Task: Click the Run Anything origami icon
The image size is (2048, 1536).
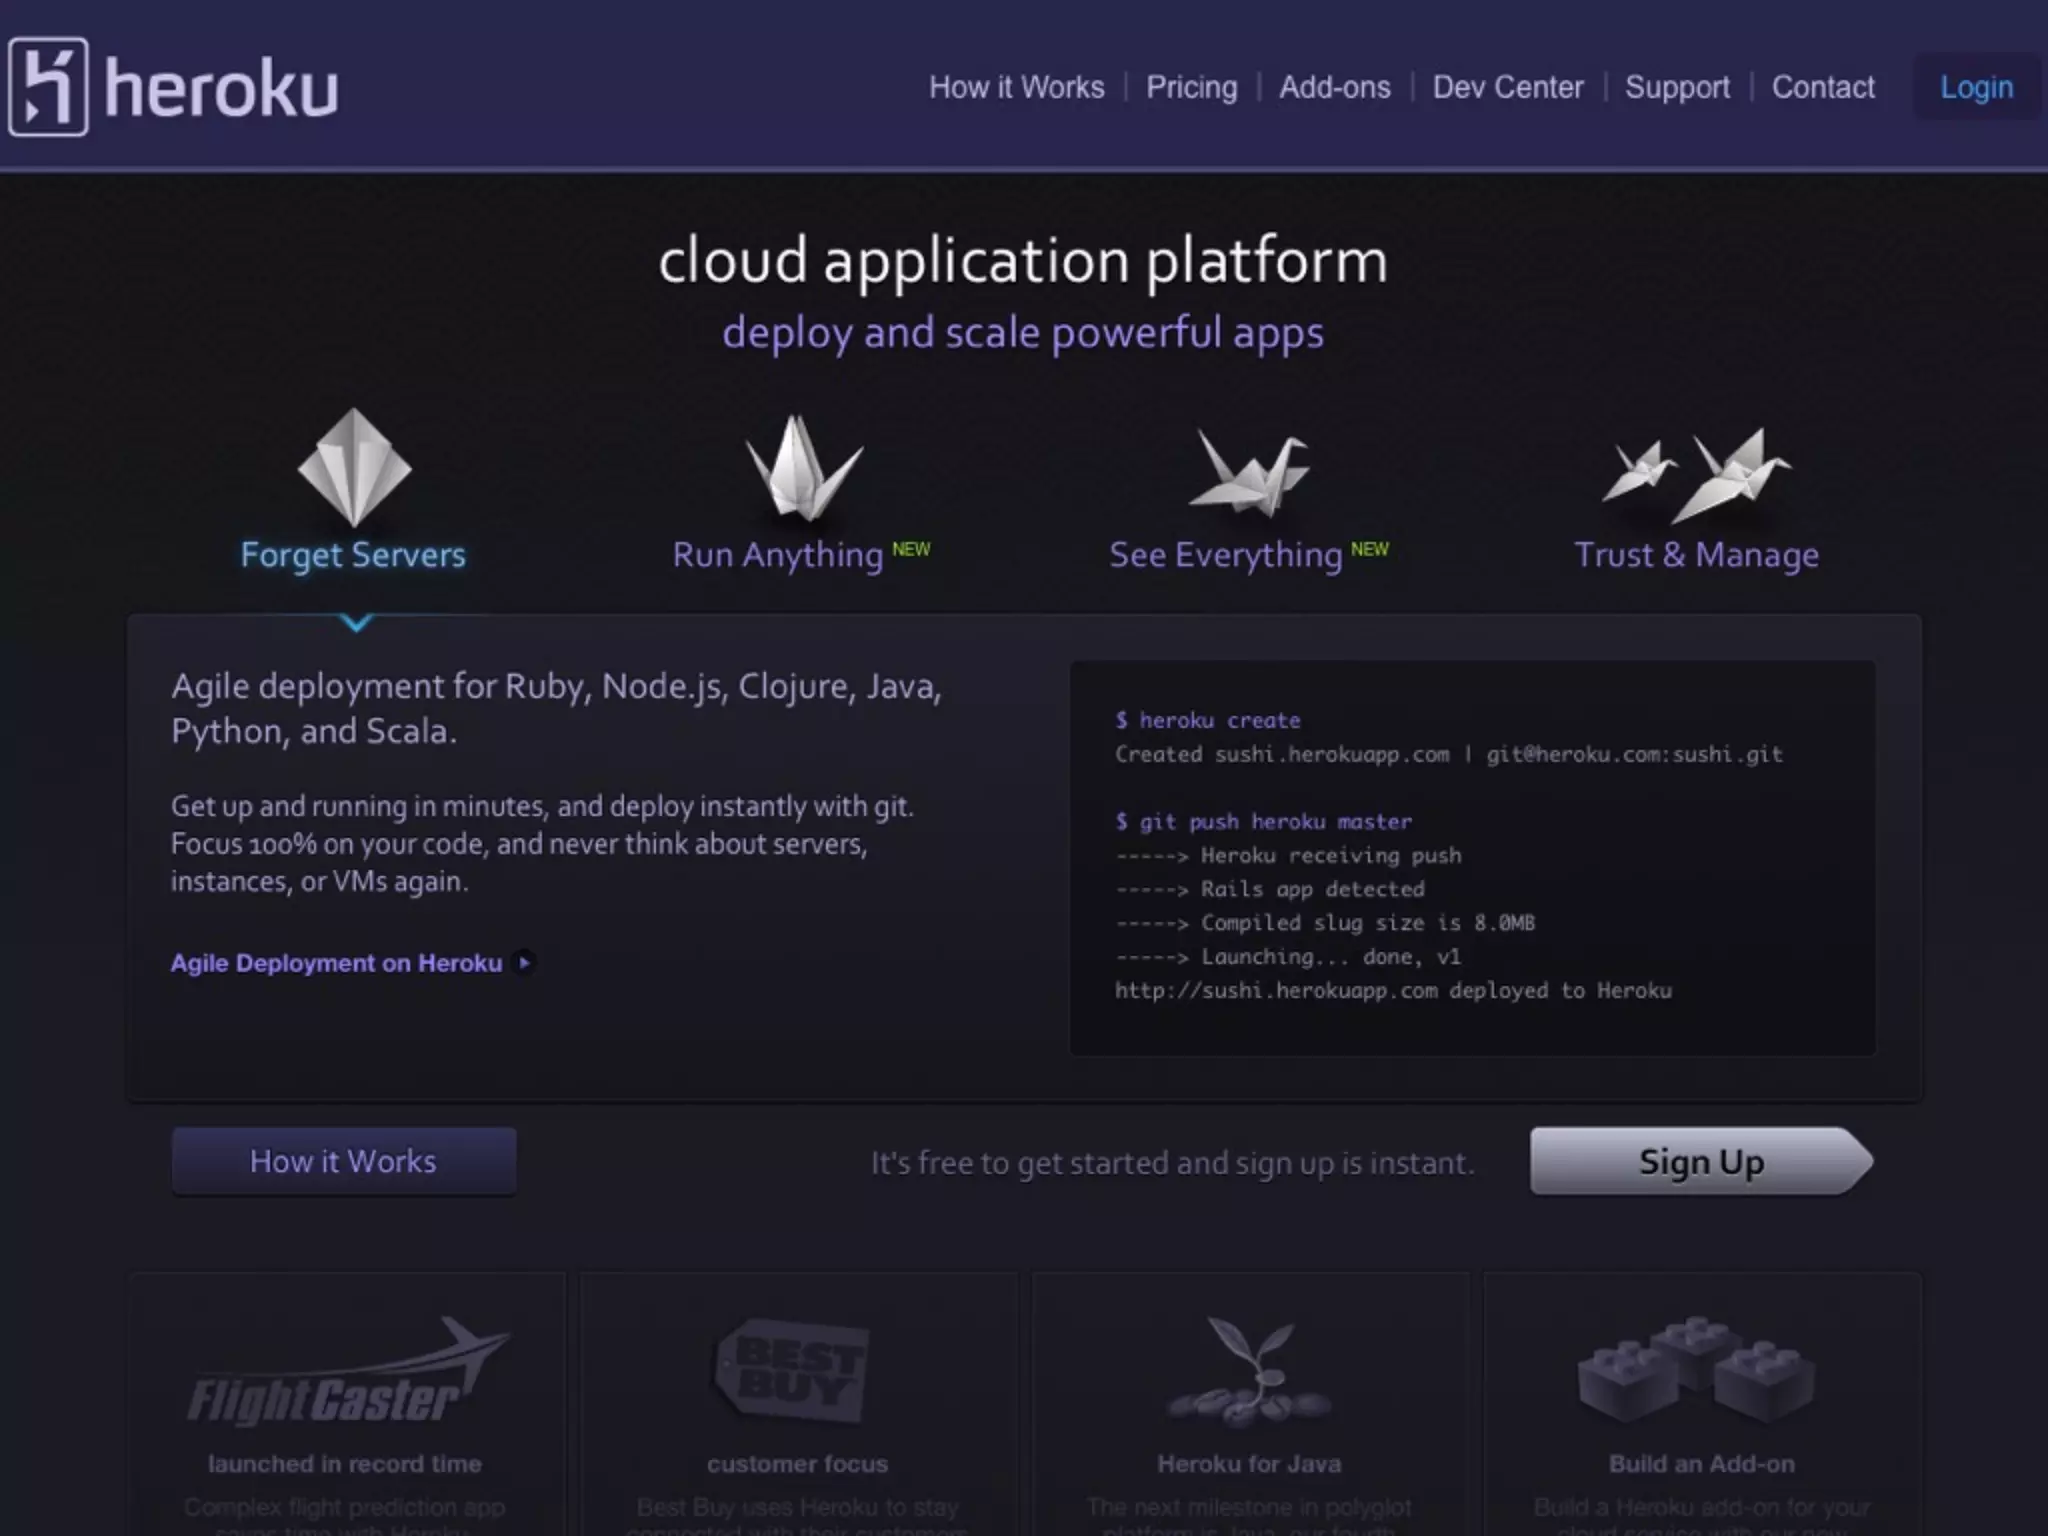Action: tap(802, 468)
